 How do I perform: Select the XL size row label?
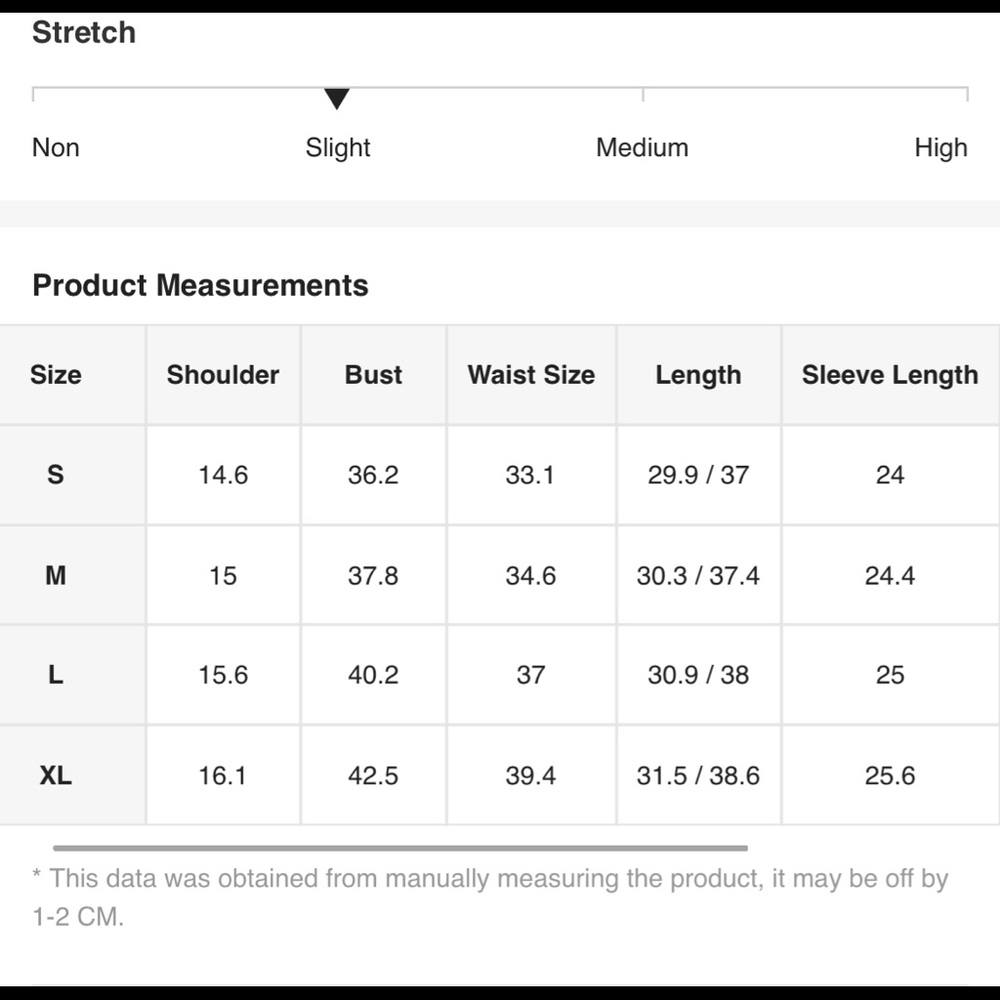pos(55,776)
